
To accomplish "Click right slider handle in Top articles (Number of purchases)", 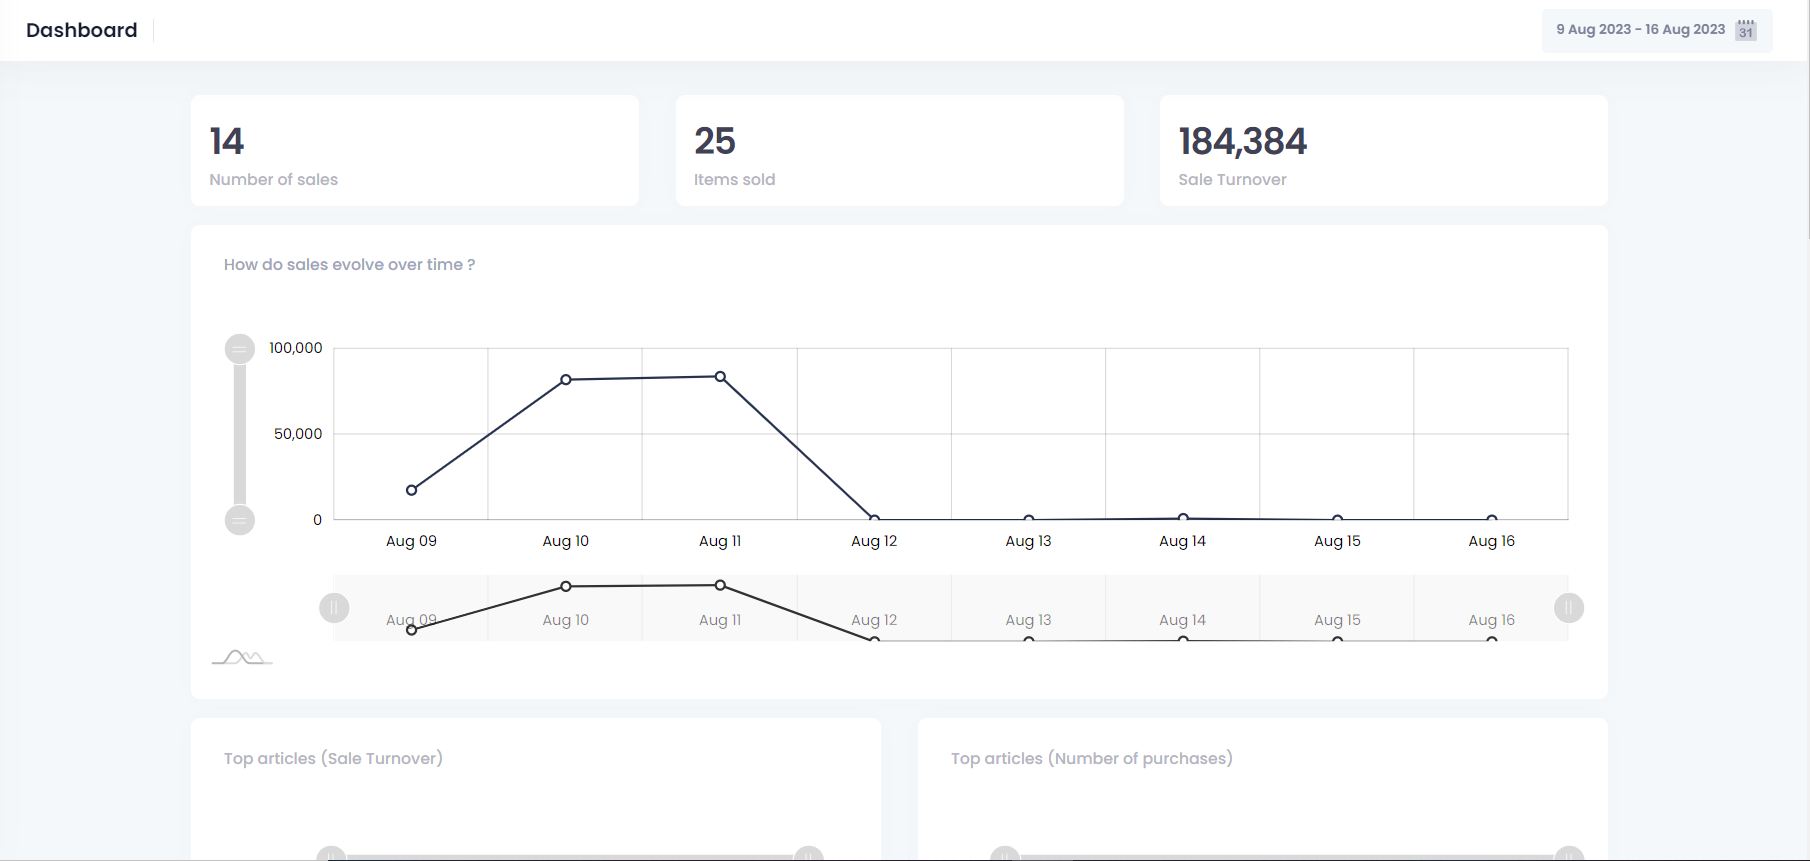I will pyautogui.click(x=1569, y=855).
